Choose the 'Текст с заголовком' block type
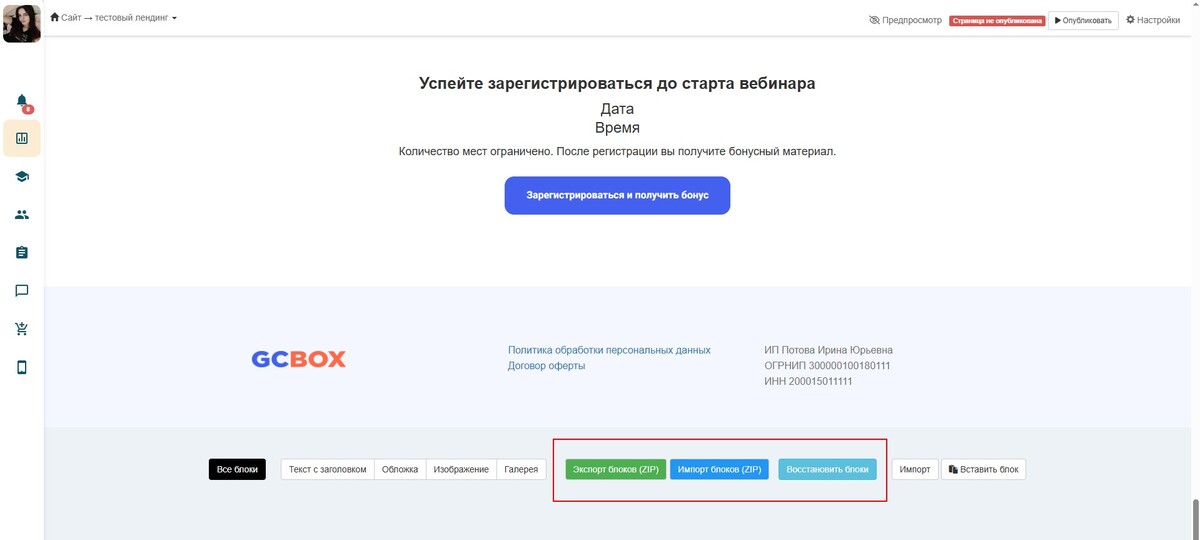This screenshot has width=1200, height=540. (x=327, y=469)
